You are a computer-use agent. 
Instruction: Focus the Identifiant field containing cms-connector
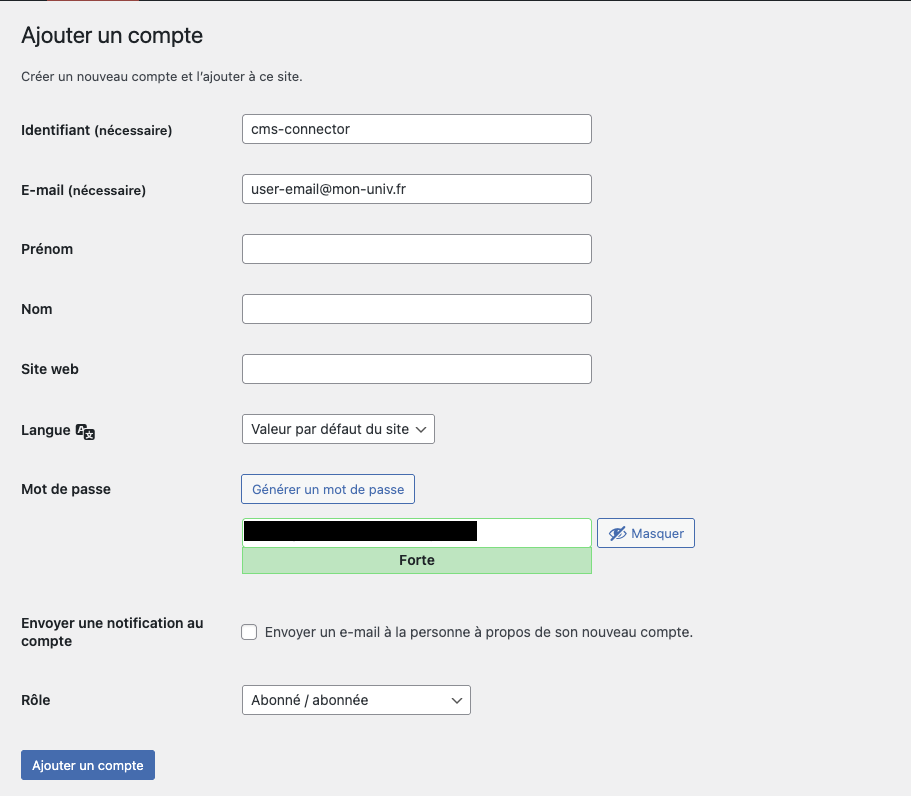tap(416, 129)
